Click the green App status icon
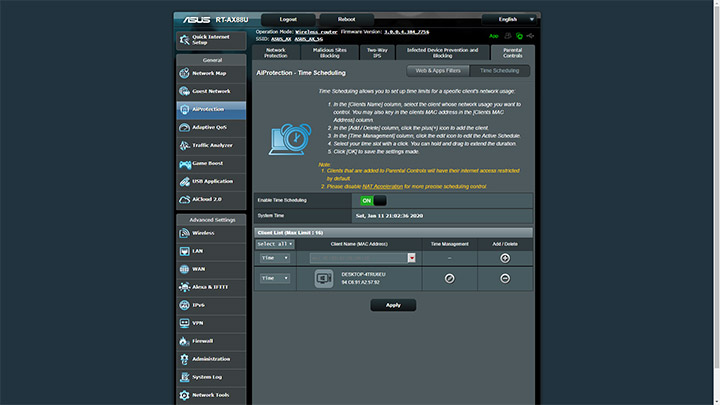 tap(494, 36)
